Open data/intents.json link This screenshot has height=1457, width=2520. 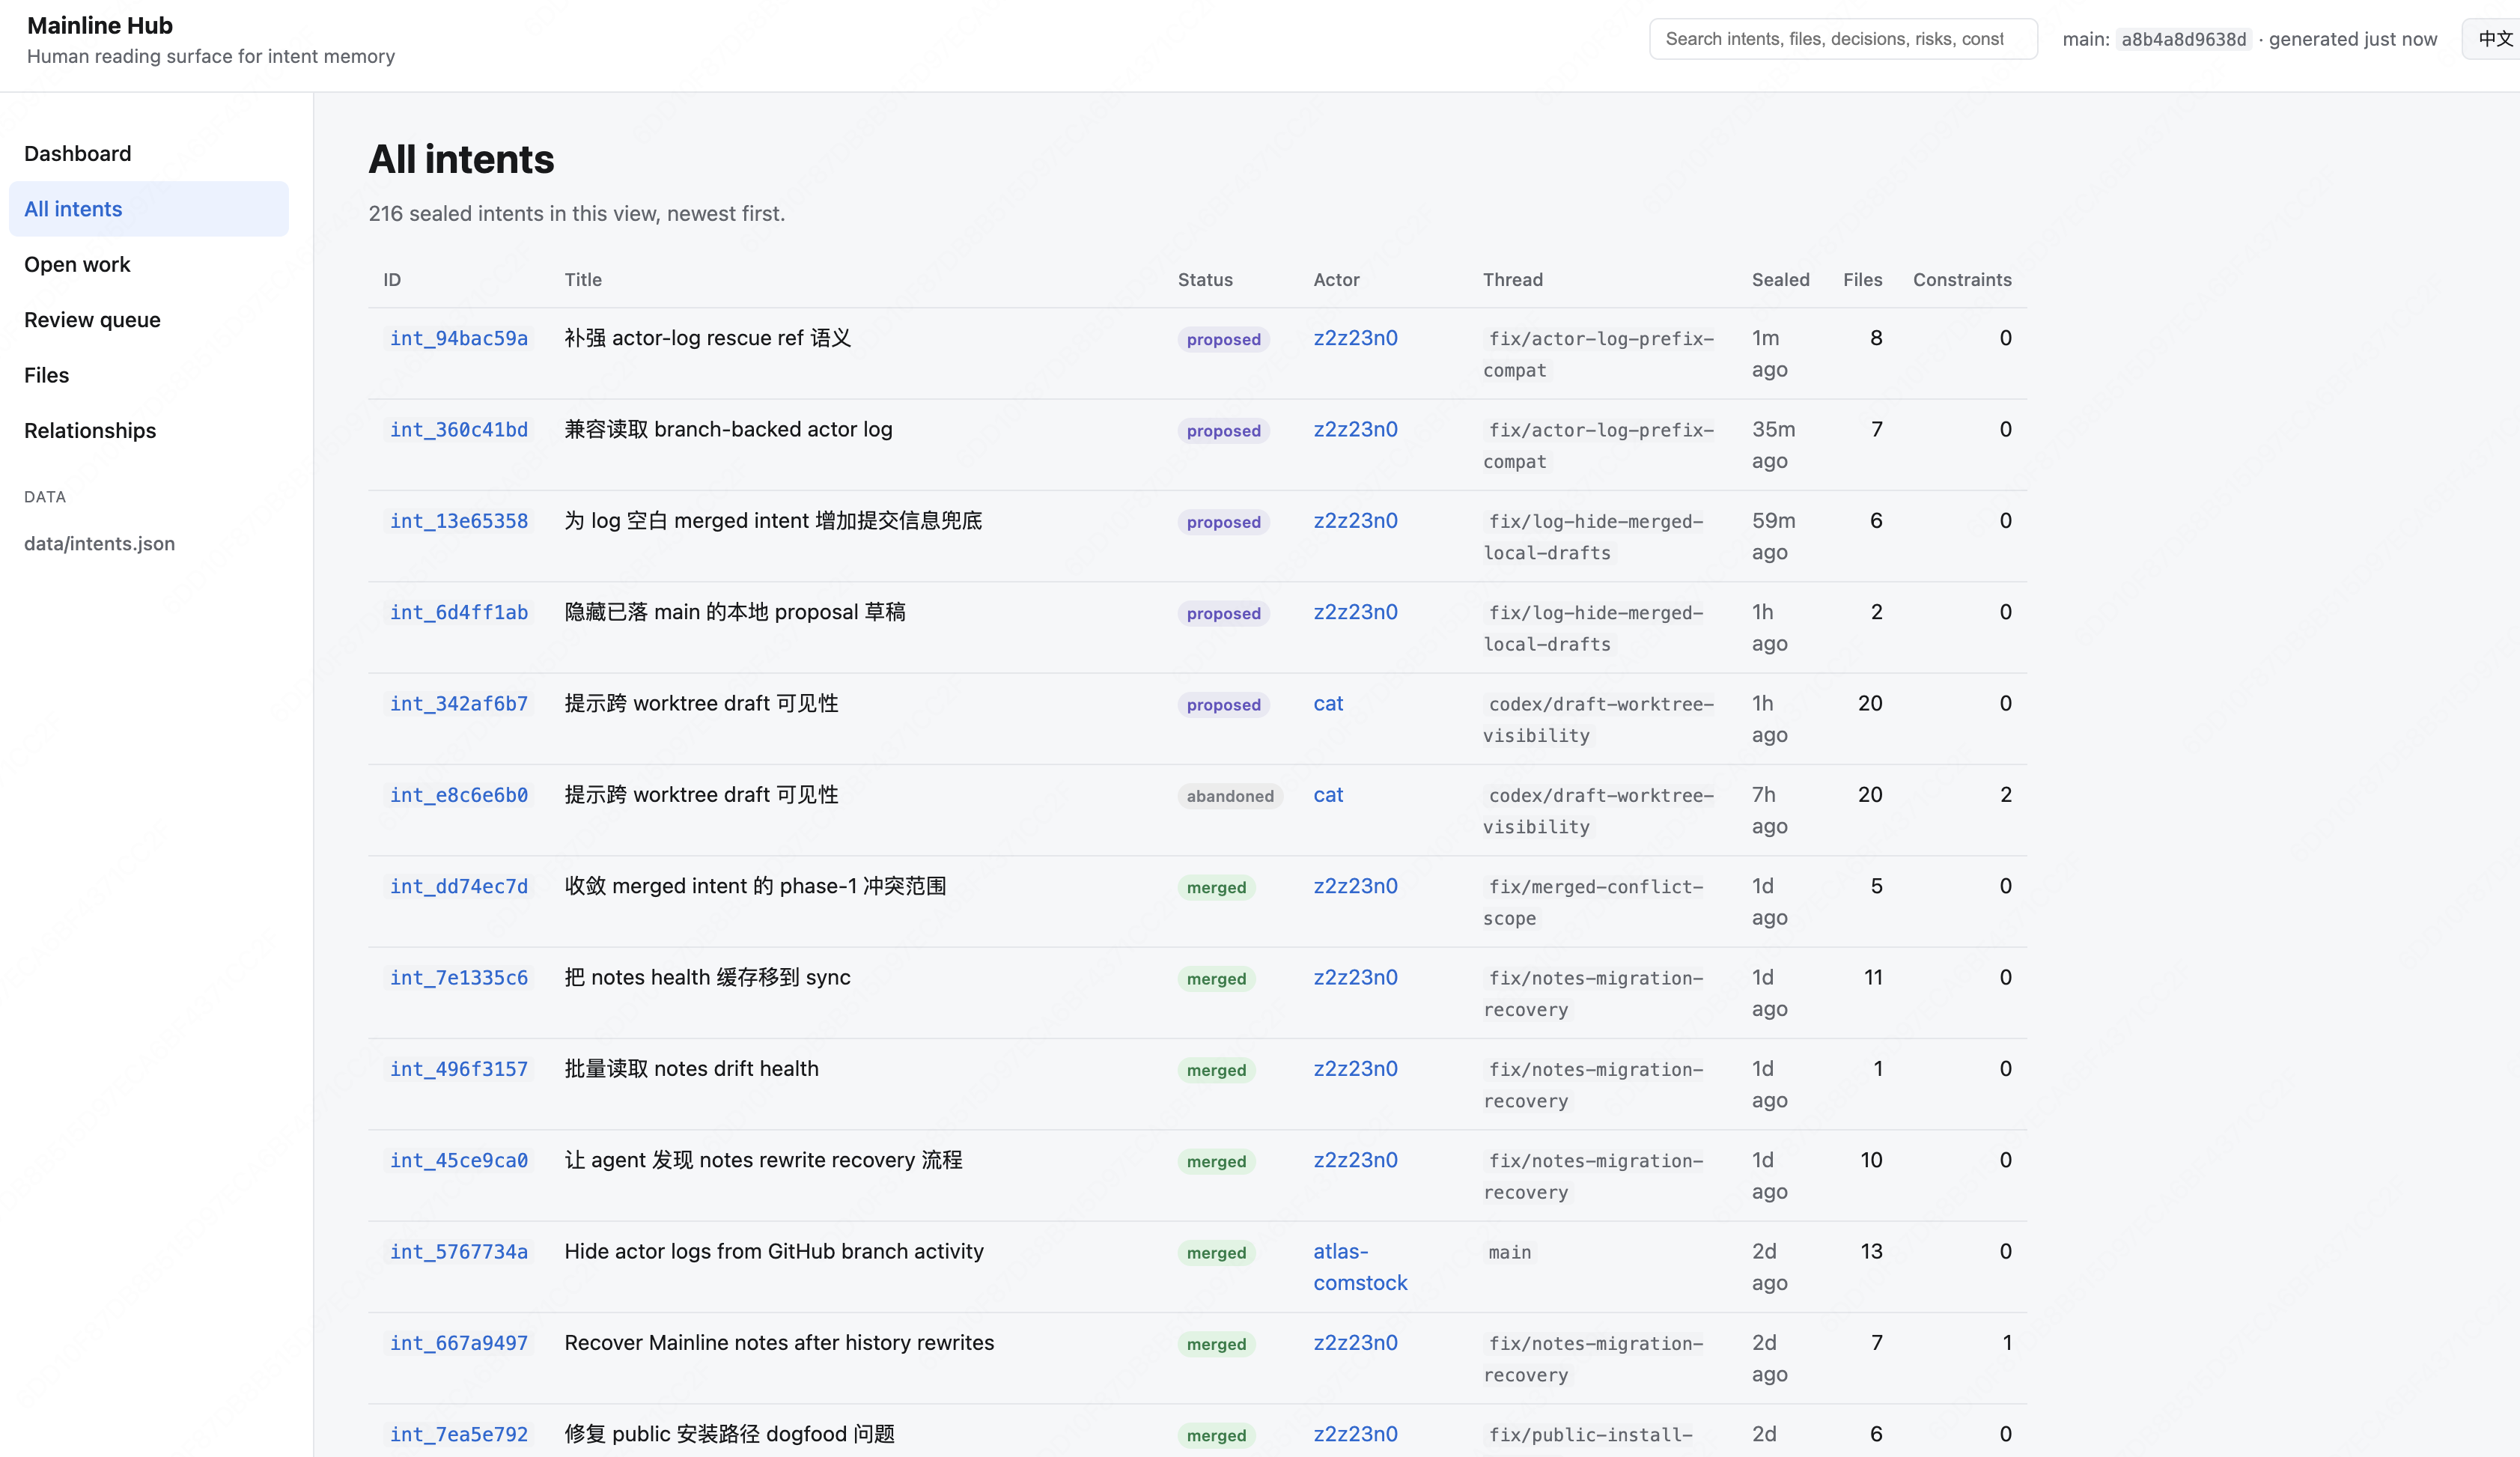(x=99, y=544)
